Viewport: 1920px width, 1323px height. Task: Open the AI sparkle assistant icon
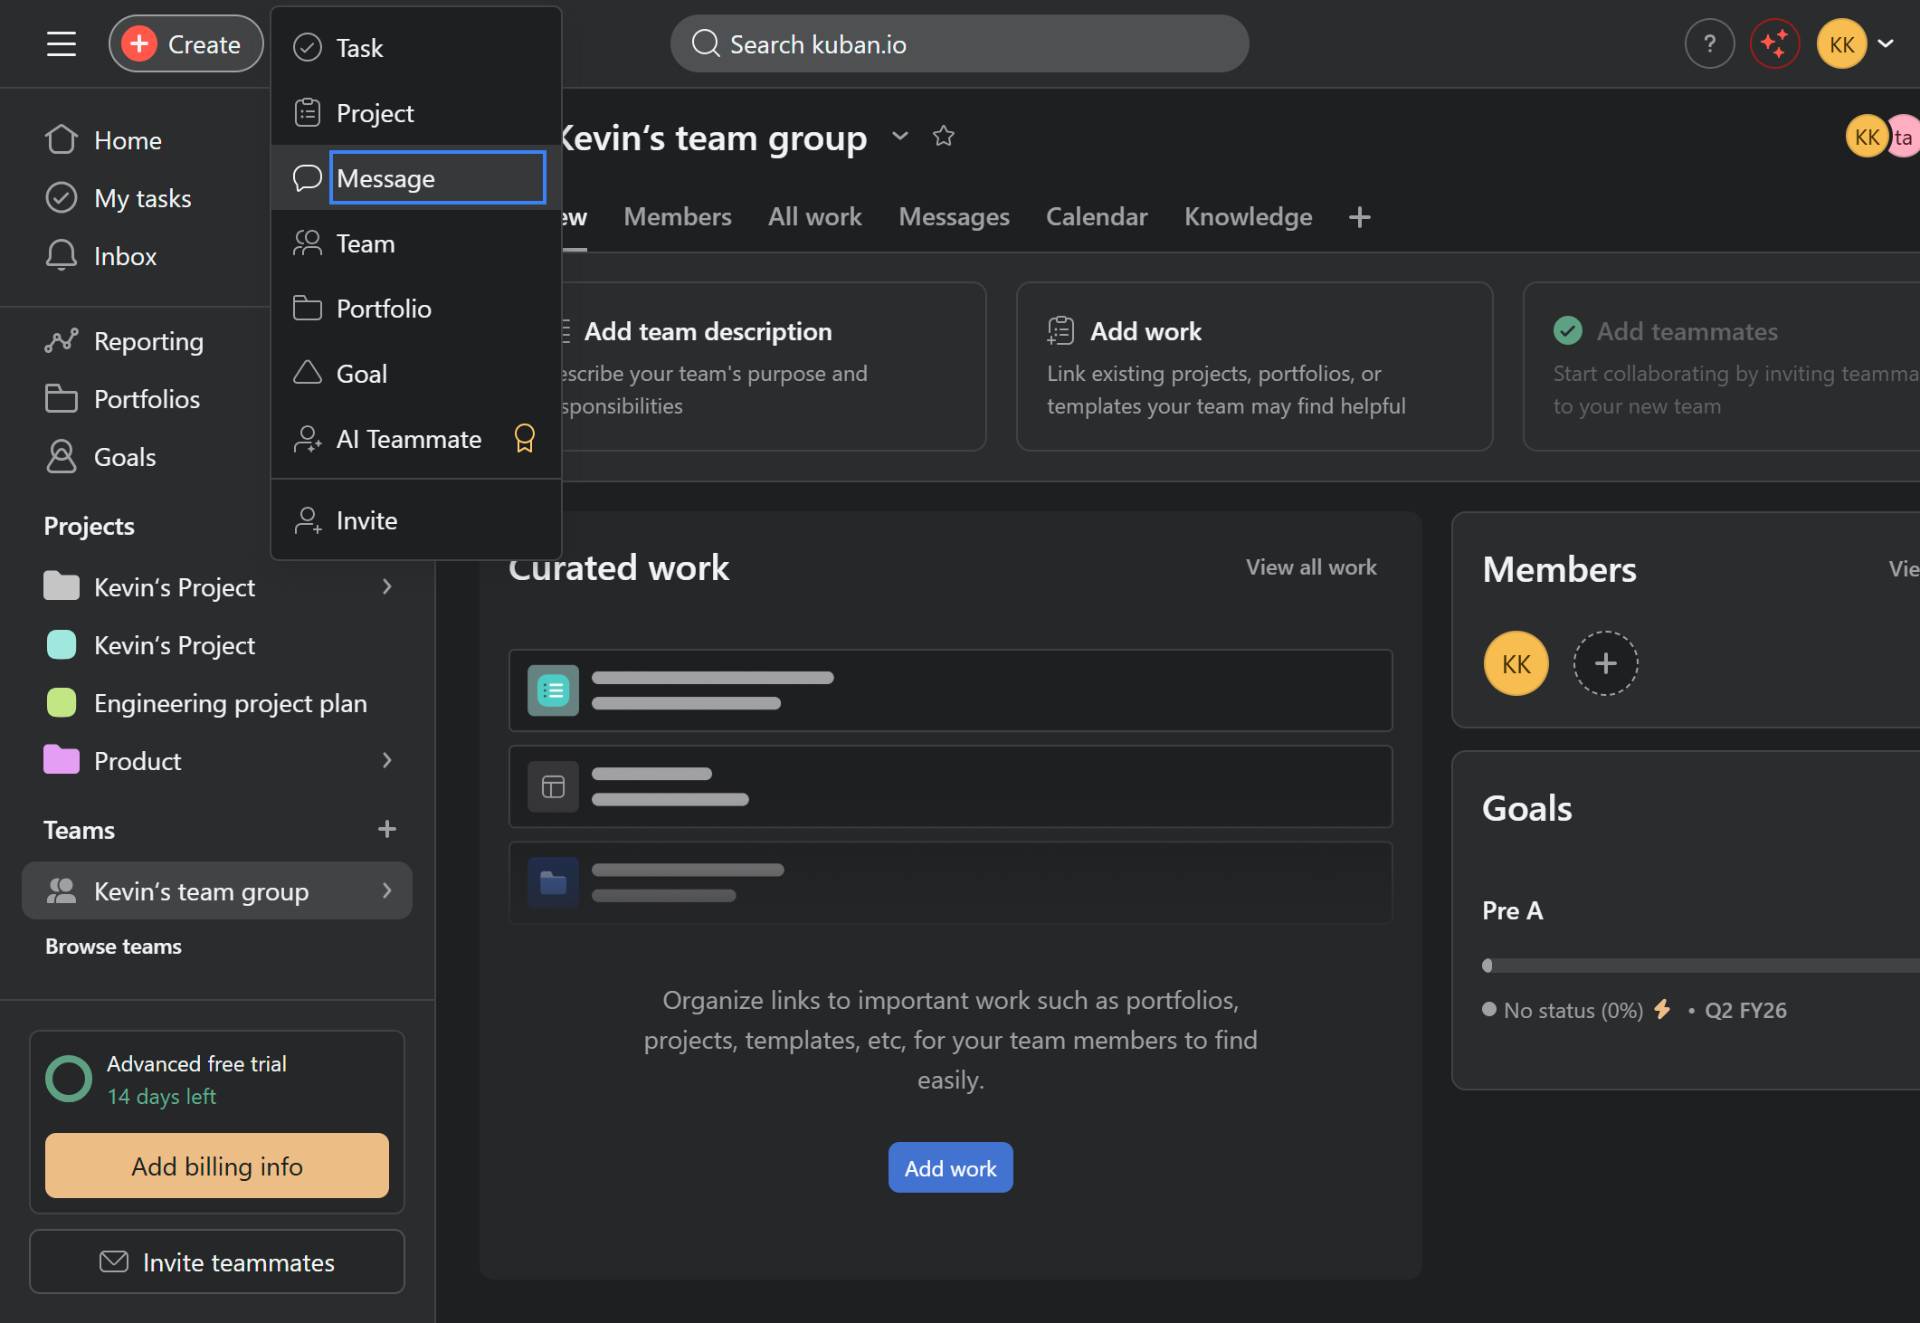(x=1775, y=44)
